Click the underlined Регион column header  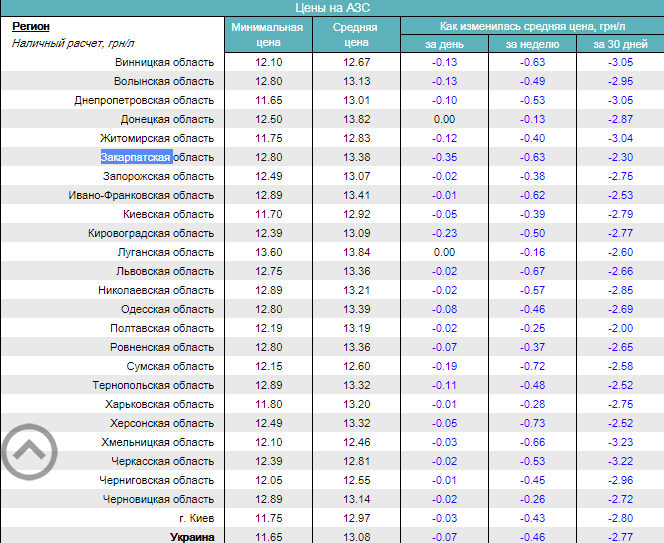coord(31,26)
